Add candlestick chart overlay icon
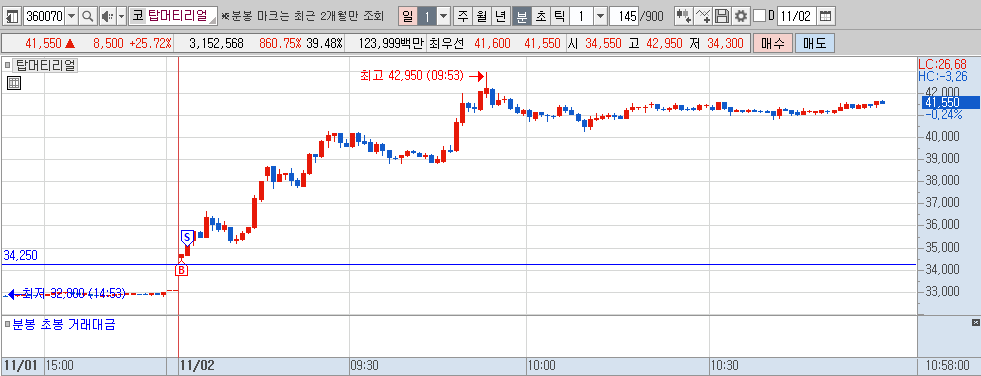 684,16
